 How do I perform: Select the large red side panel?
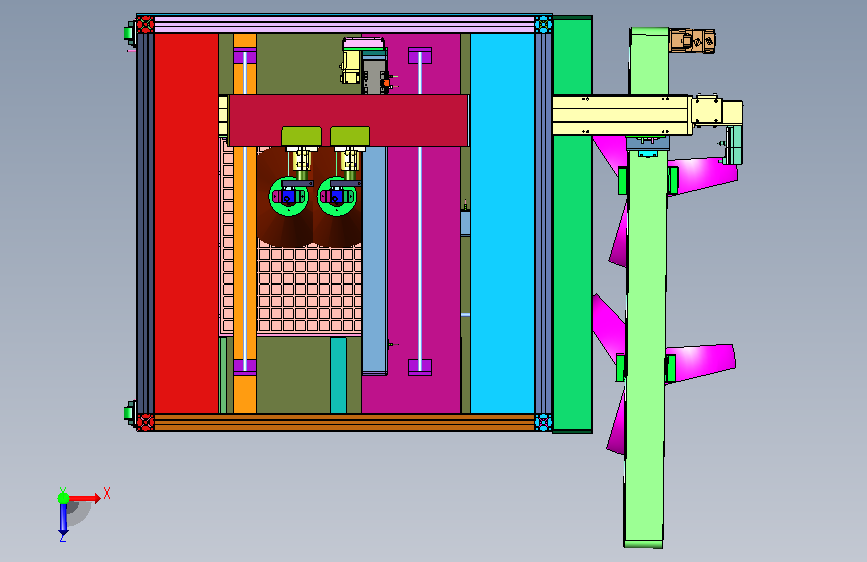point(186,223)
